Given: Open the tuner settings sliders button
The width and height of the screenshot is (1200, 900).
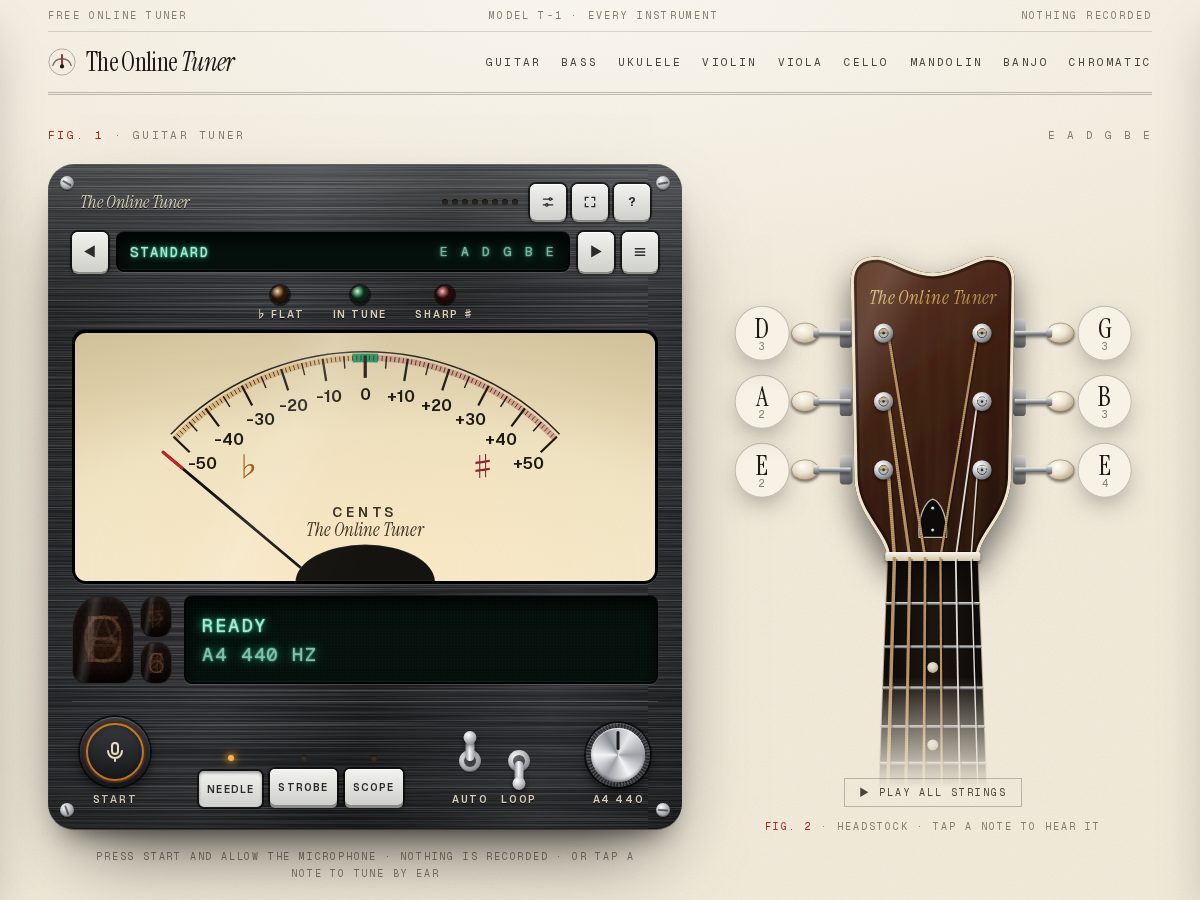Looking at the screenshot, I should (x=548, y=202).
